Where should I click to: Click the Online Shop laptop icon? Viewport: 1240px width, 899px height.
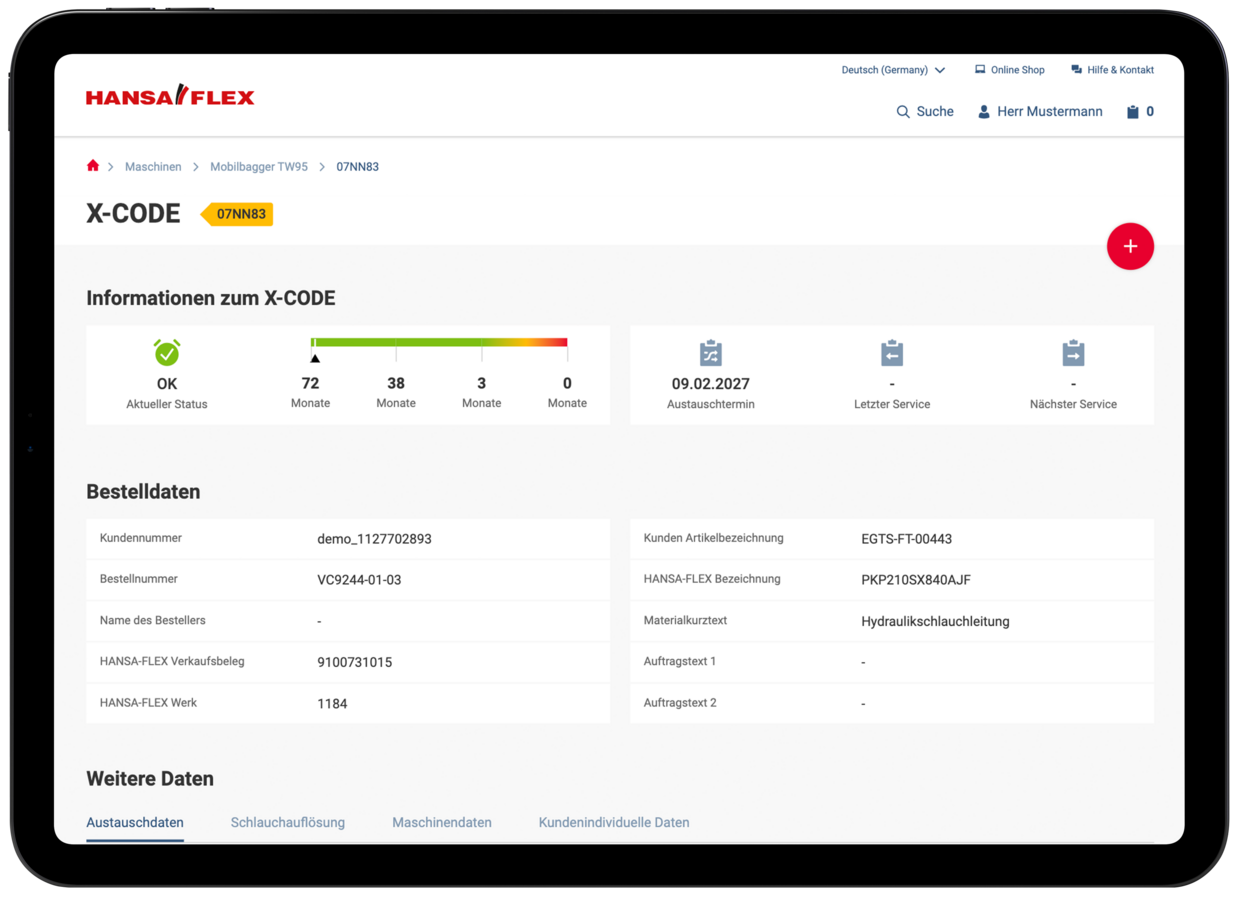[x=980, y=70]
